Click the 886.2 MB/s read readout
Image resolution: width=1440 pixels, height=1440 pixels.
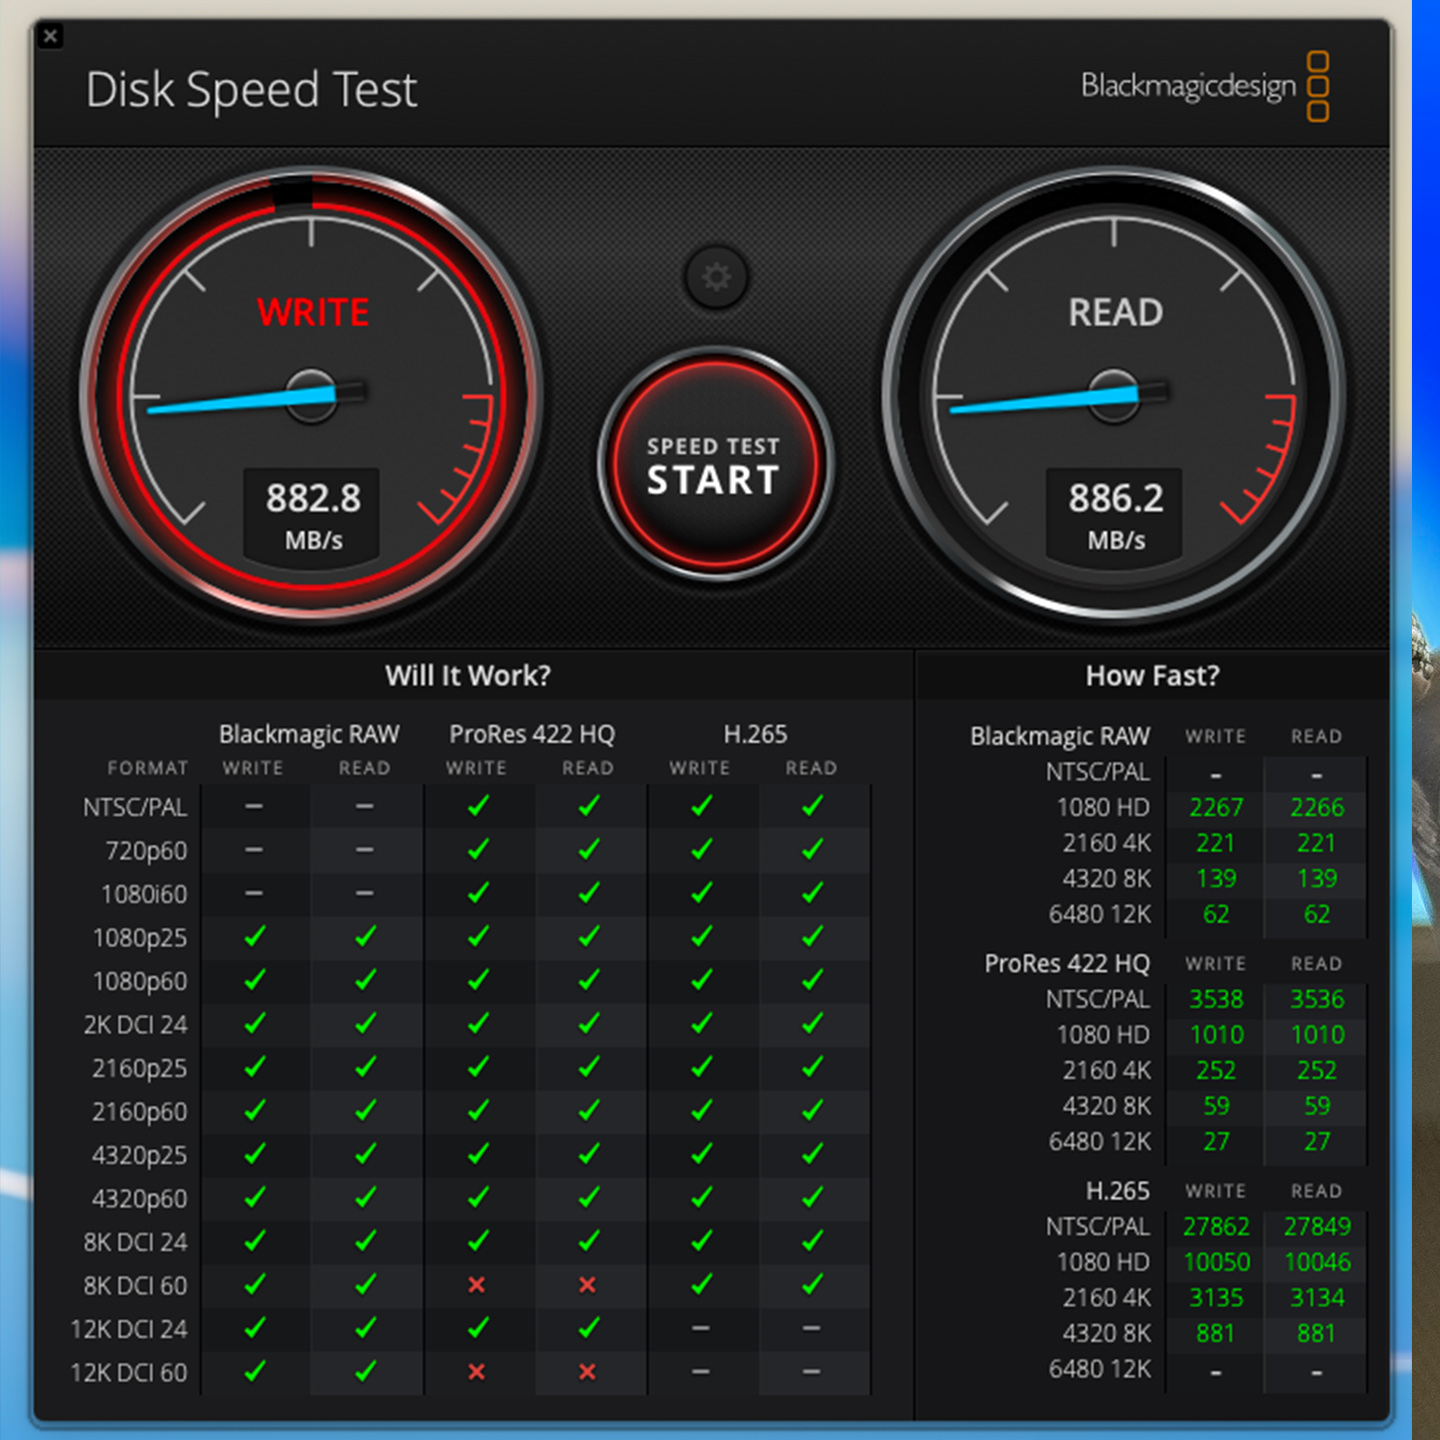coord(1114,512)
